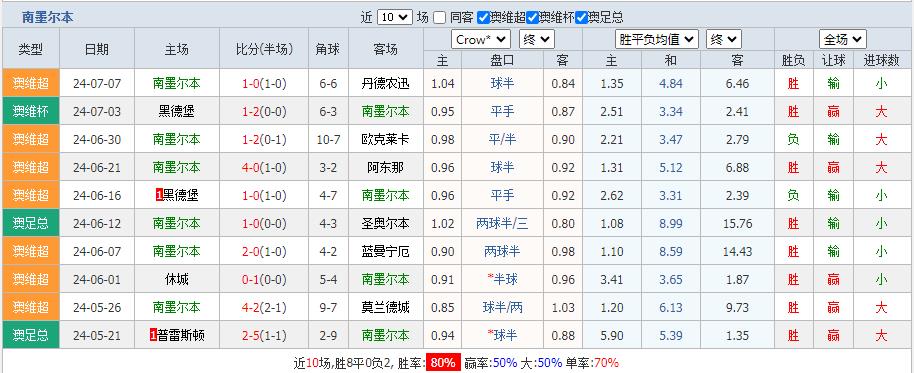This screenshot has width=914, height=373.
Task: Click score 4-2(2-1) against 莫兰德城
Action: [x=264, y=307]
